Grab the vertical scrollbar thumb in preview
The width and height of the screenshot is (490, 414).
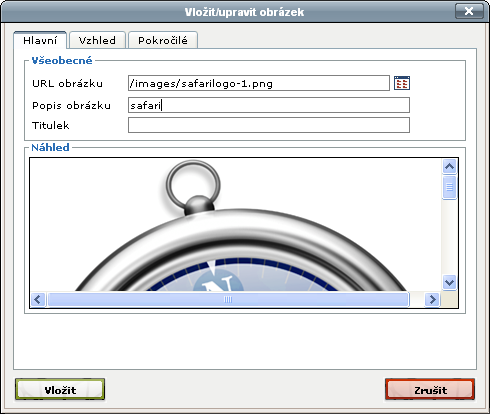(449, 187)
